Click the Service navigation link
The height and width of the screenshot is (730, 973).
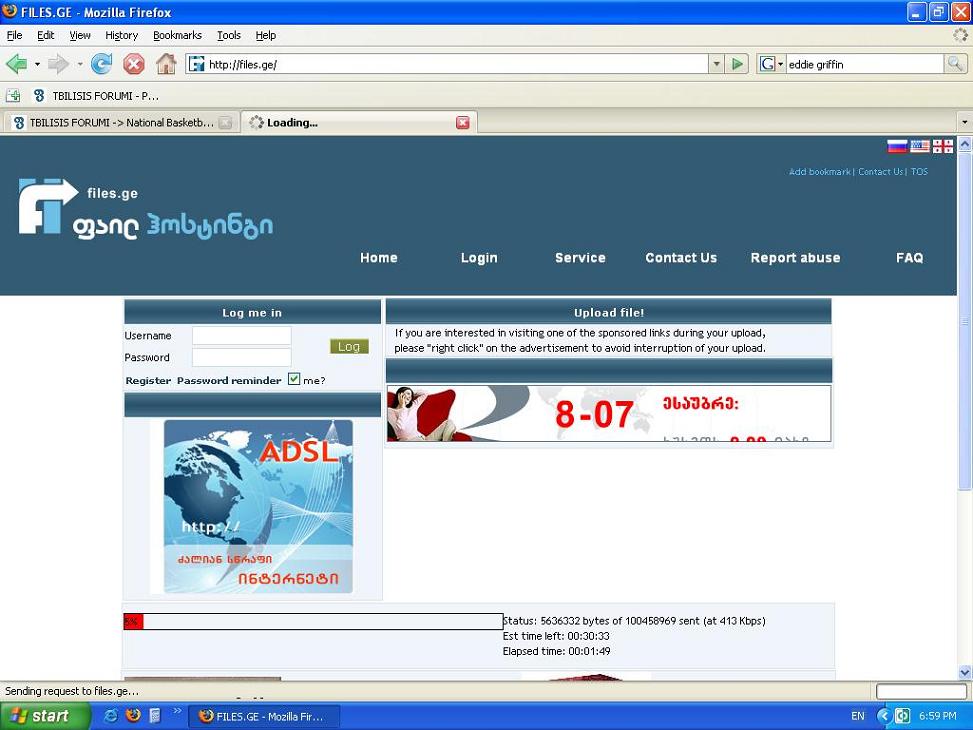[580, 258]
